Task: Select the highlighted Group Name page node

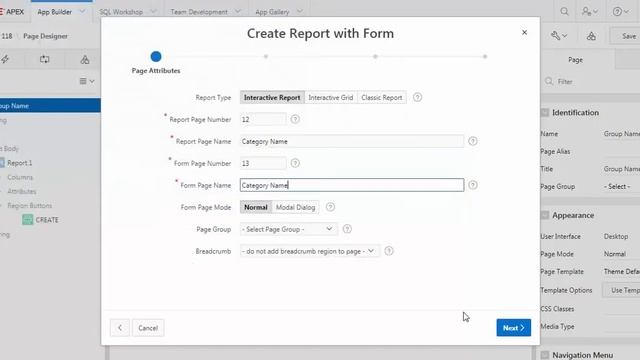Action: [x=50, y=106]
